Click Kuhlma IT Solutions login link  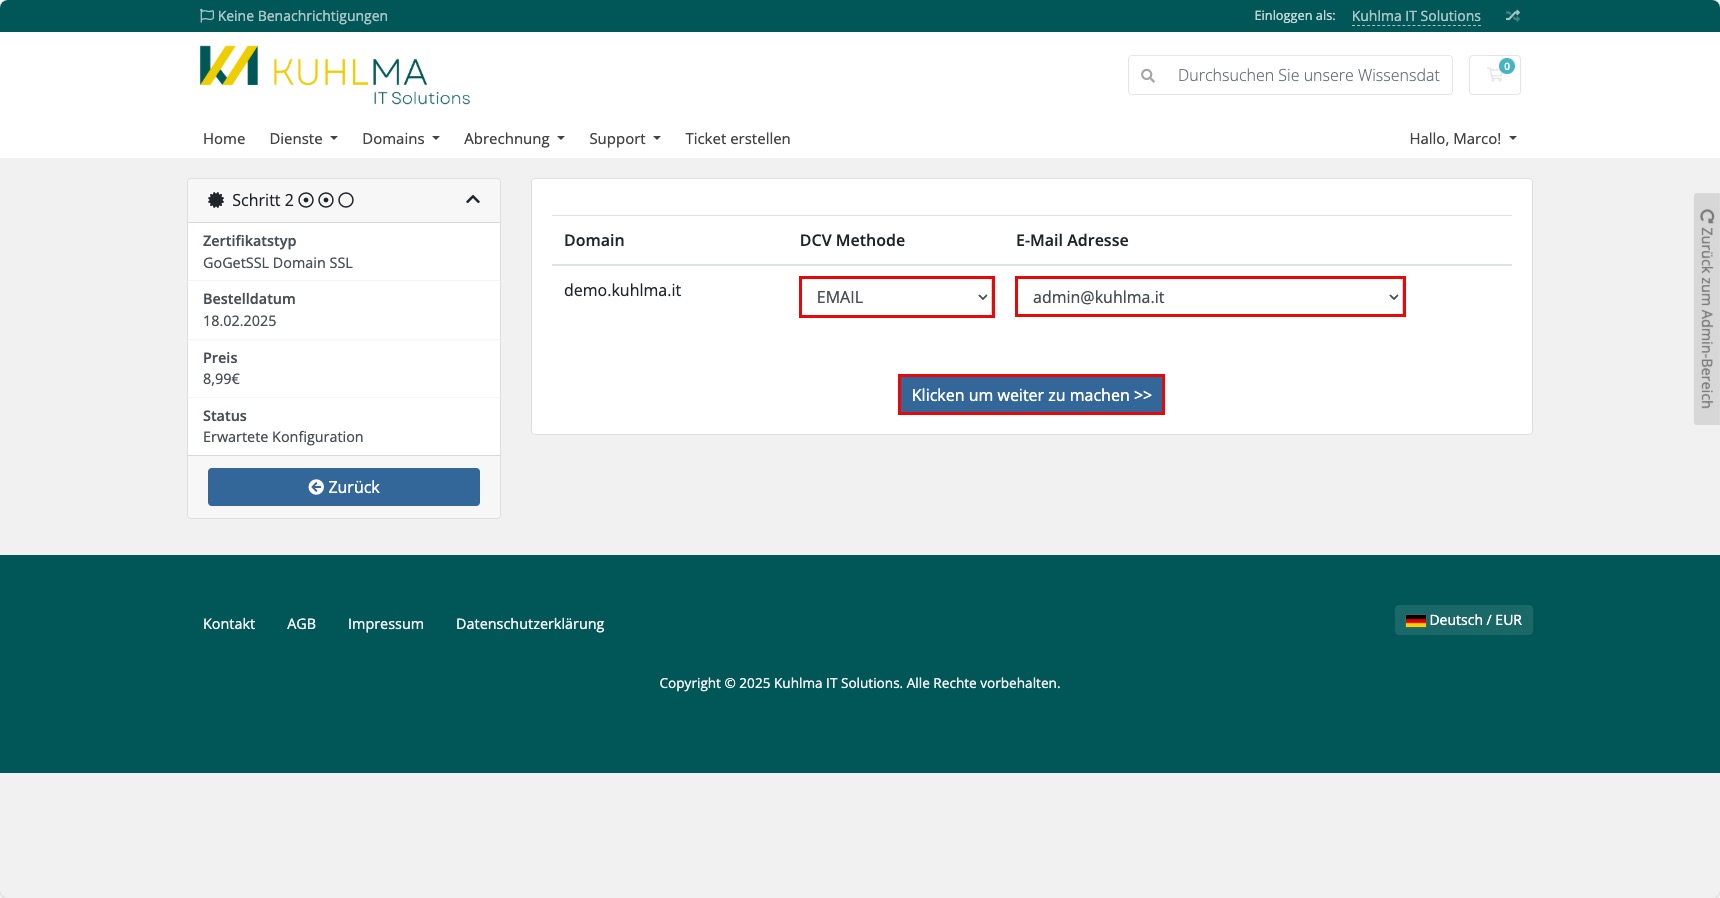(x=1416, y=16)
